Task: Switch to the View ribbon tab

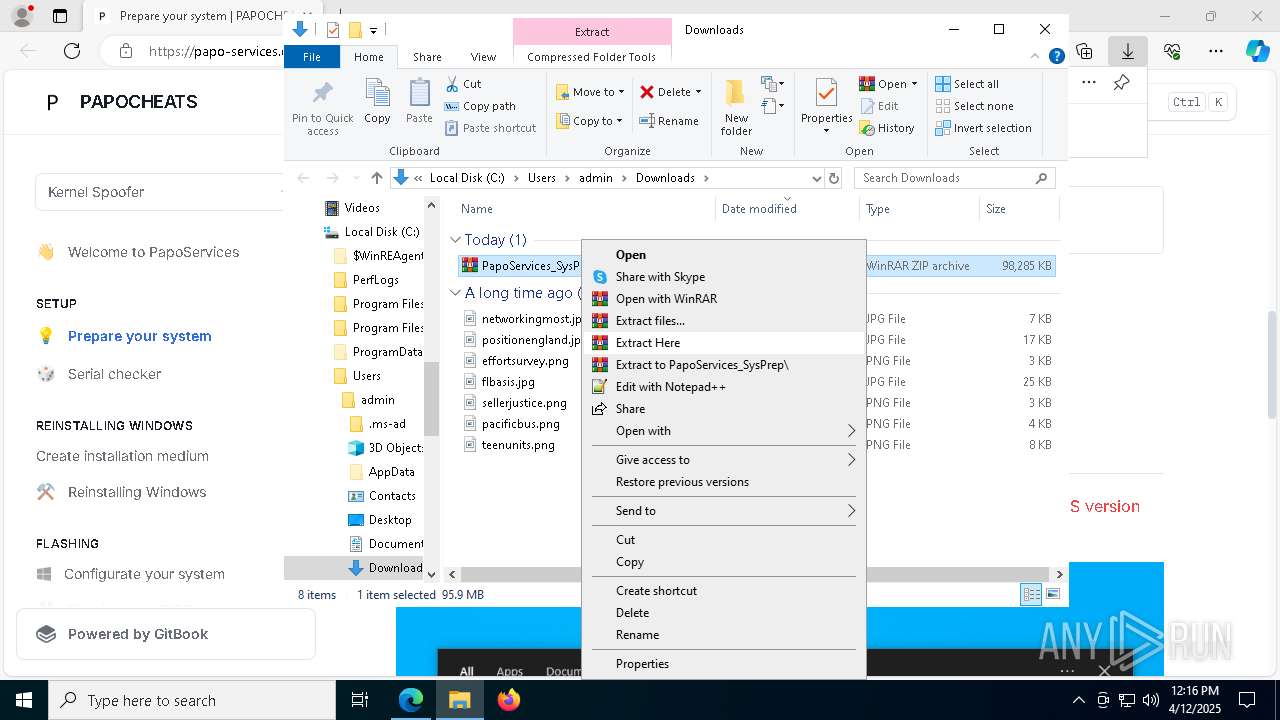Action: [x=483, y=57]
